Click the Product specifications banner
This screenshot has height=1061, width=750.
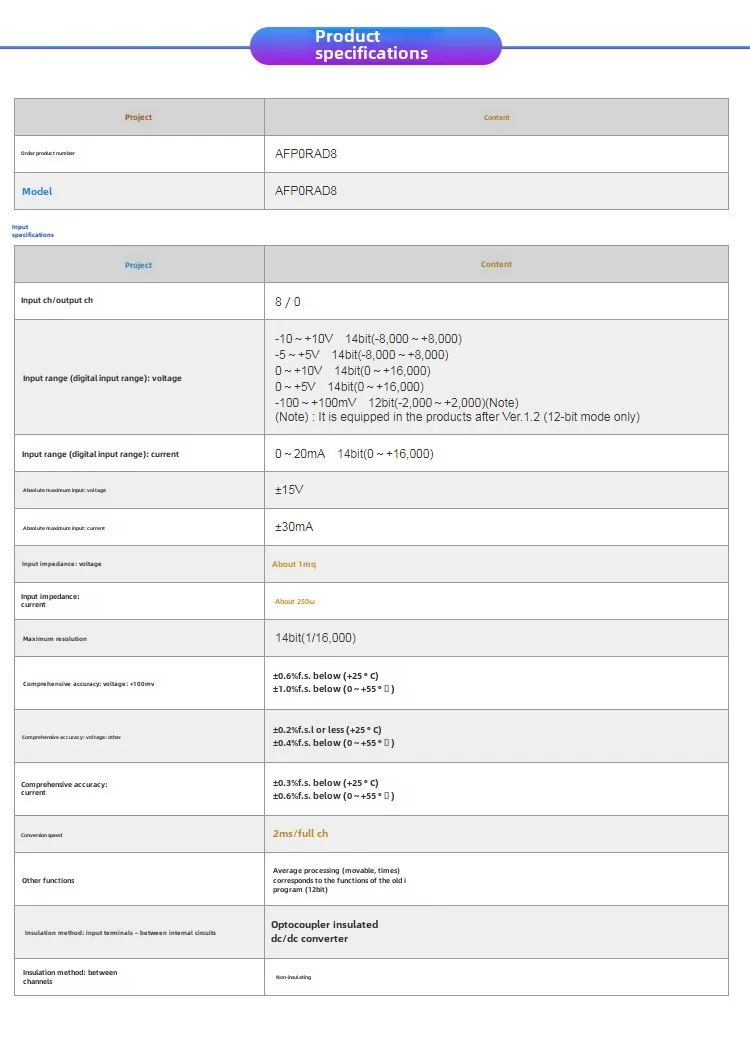[375, 45]
